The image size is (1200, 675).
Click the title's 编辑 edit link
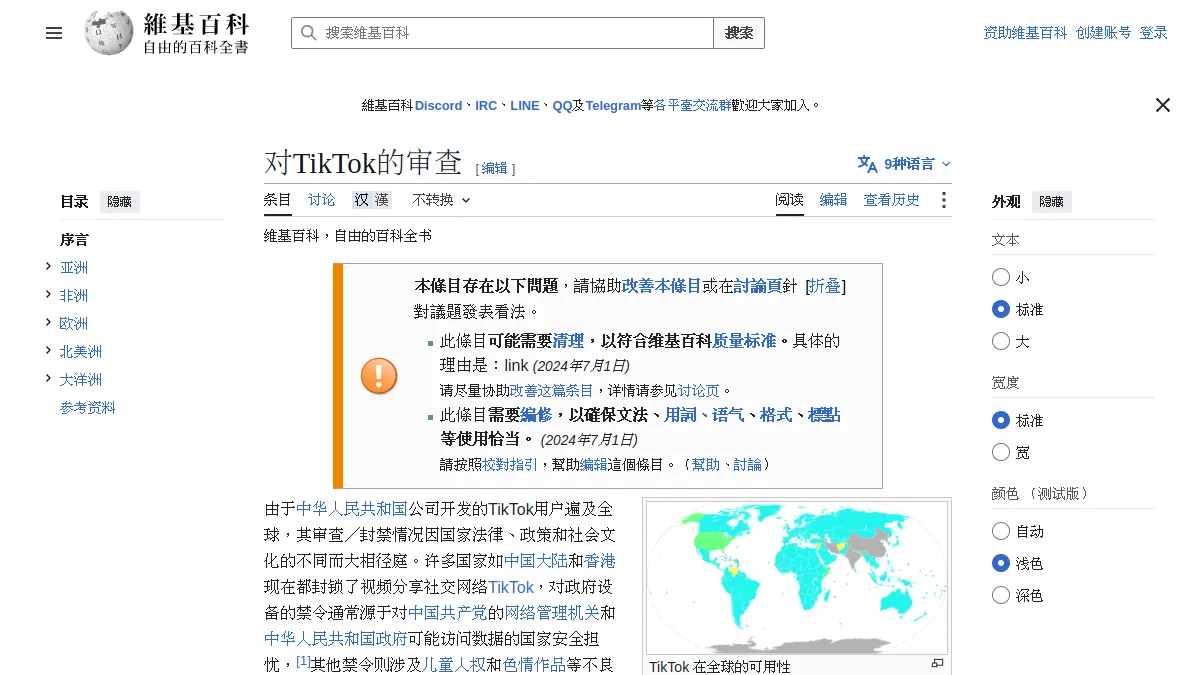pyautogui.click(x=494, y=169)
